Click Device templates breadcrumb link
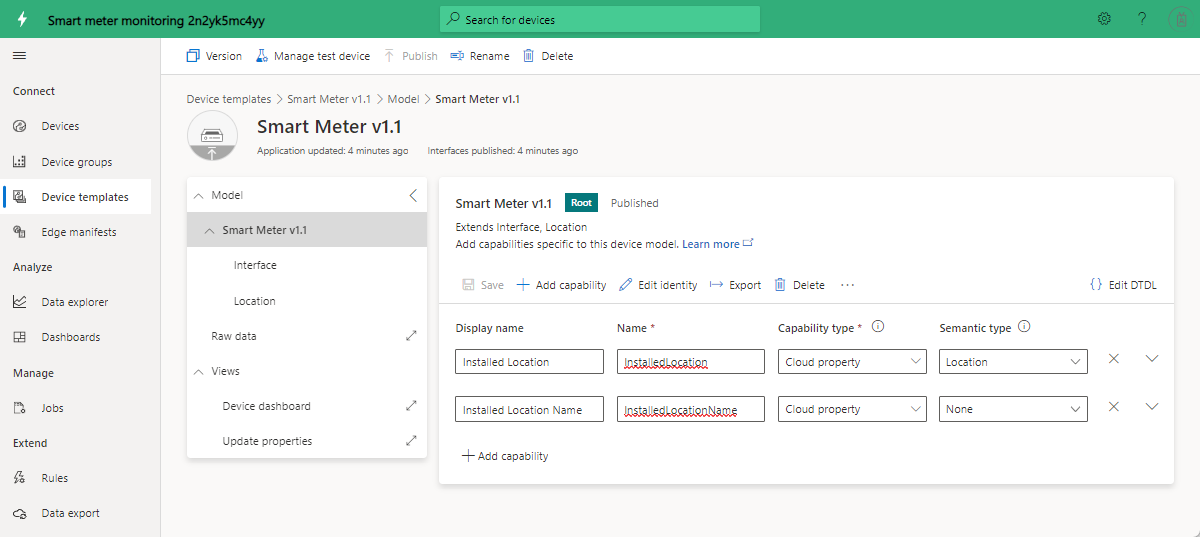This screenshot has height=537, width=1200. tap(228, 99)
